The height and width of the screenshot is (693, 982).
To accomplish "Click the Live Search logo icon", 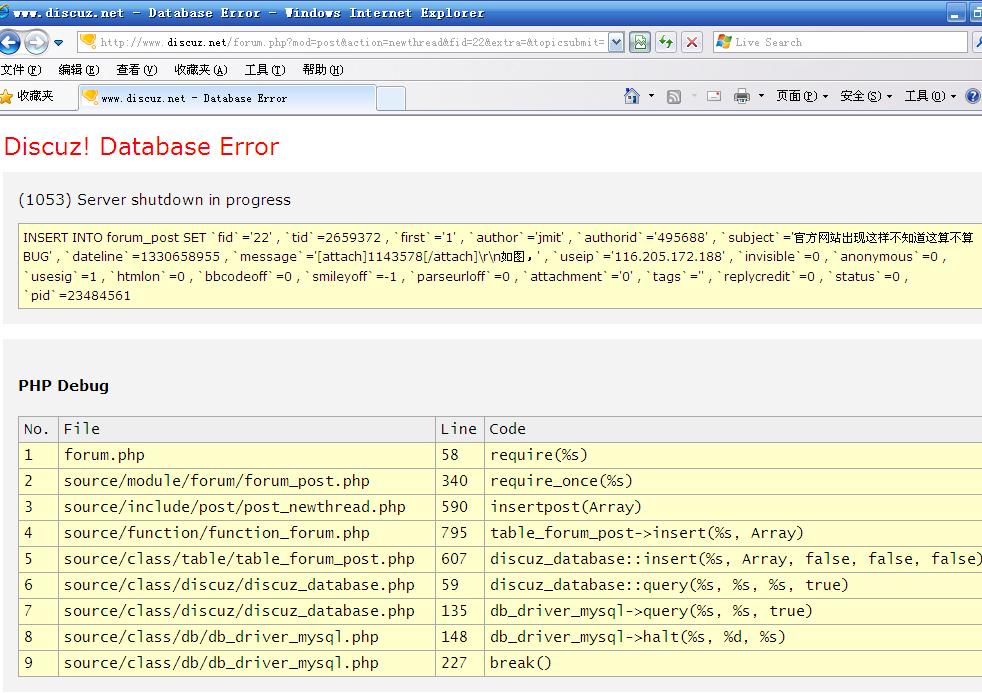I will (x=724, y=42).
